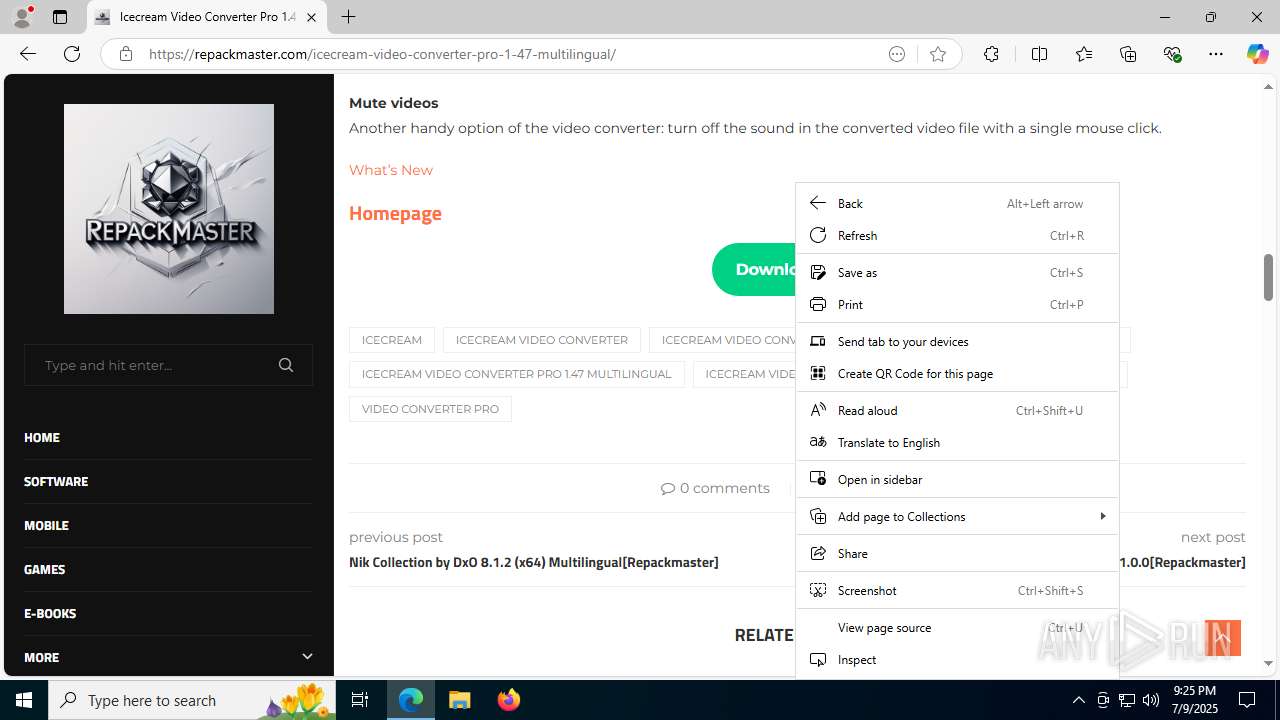Viewport: 1280px width, 720px height.
Task: Choose Open in sidebar
Action: [x=957, y=479]
